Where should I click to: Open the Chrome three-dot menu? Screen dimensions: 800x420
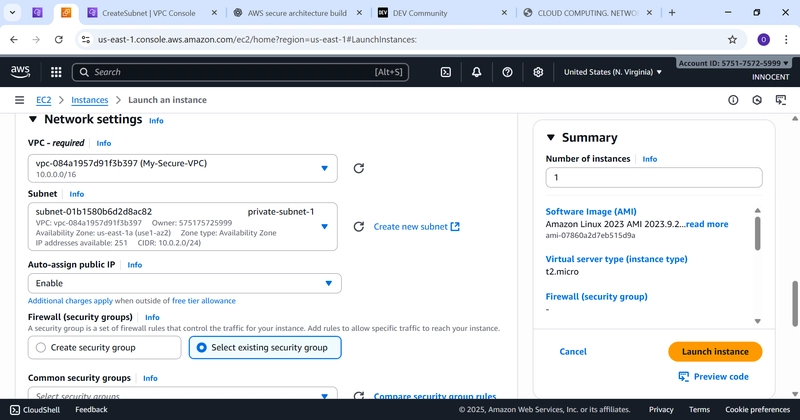pyautogui.click(x=786, y=39)
